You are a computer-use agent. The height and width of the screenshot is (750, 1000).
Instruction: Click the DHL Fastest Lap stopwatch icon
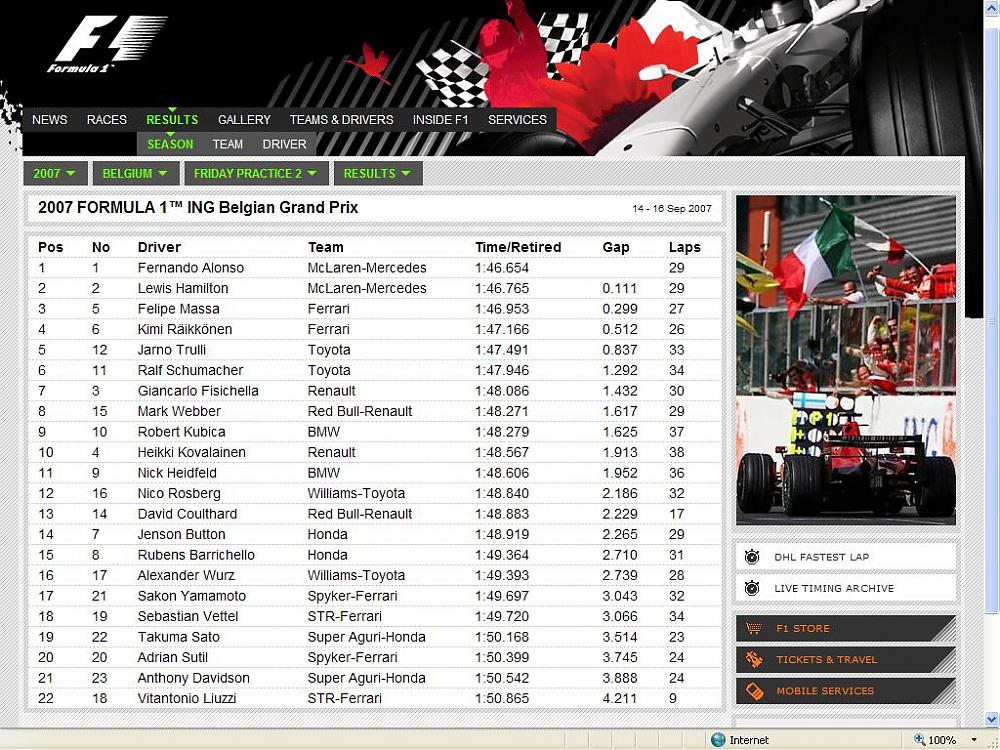pyautogui.click(x=752, y=557)
